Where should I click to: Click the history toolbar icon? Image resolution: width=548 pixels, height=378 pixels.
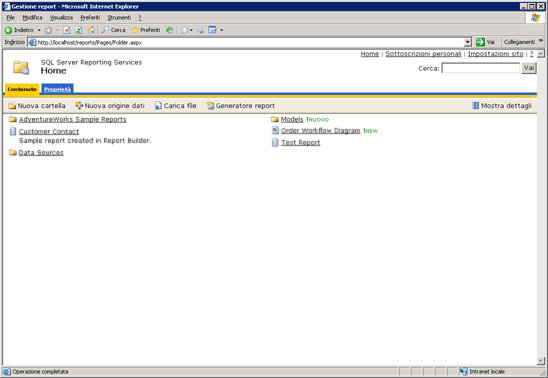pos(170,30)
